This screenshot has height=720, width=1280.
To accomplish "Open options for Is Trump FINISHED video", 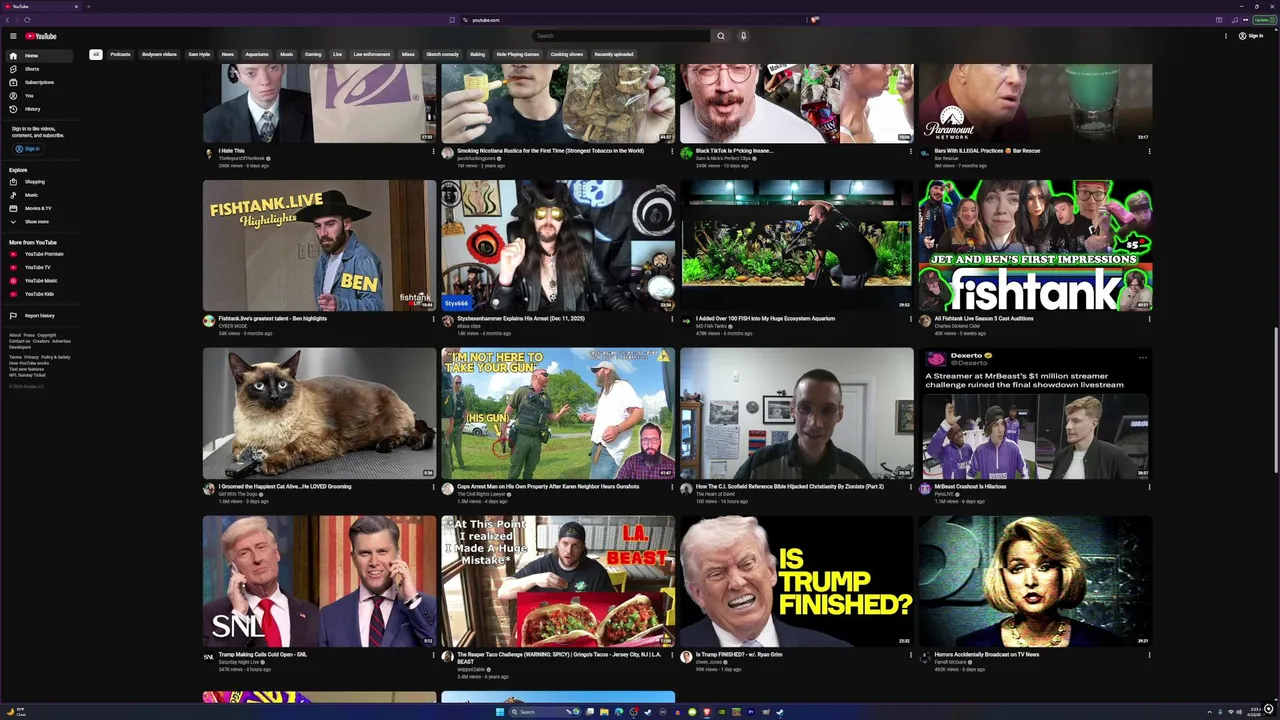I will [910, 655].
